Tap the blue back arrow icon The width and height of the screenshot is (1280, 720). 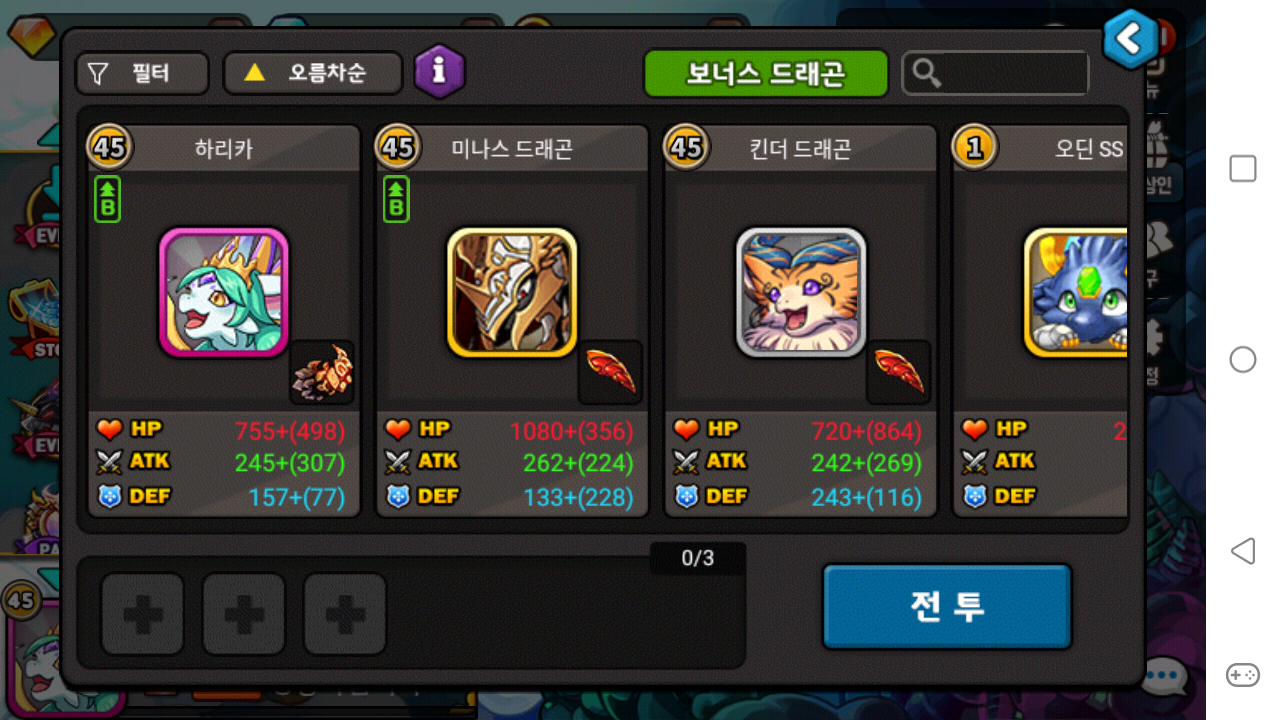click(x=1130, y=39)
